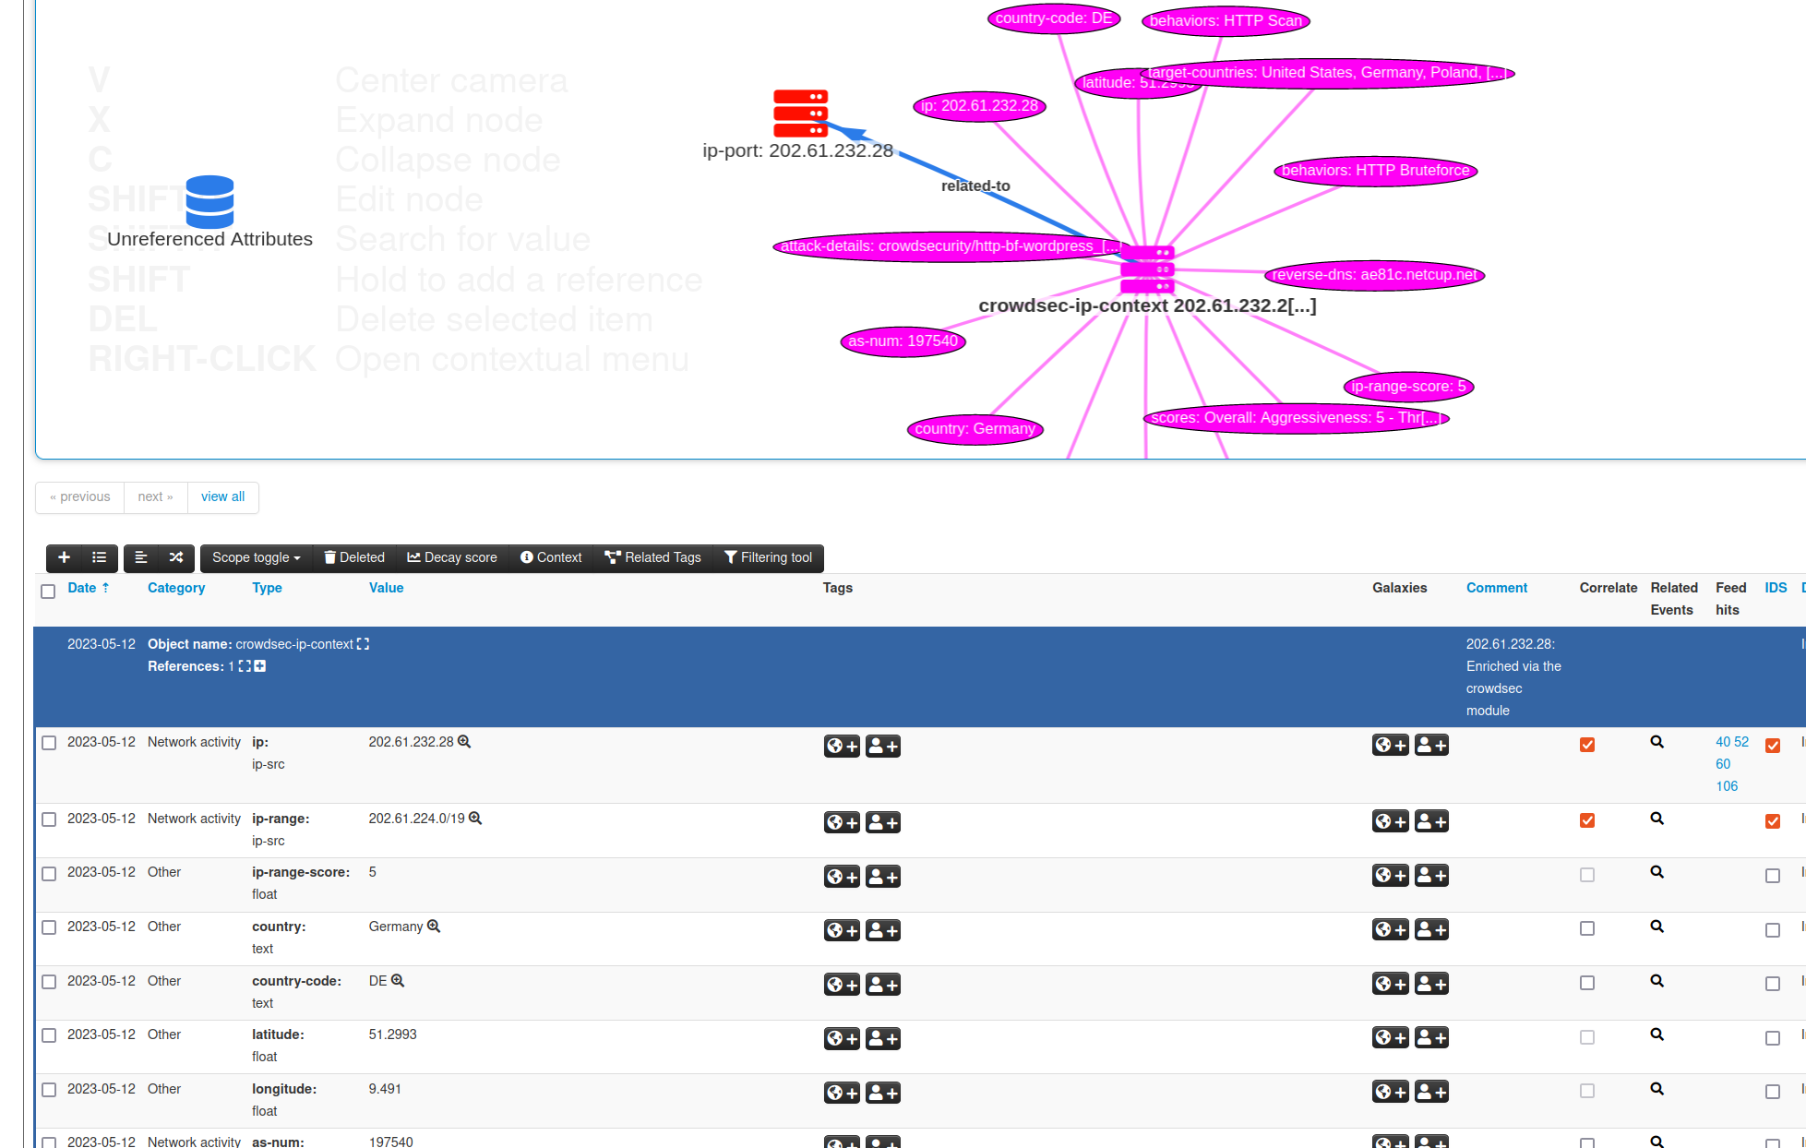The width and height of the screenshot is (1806, 1148).
Task: Show Decay score column
Action: click(452, 558)
